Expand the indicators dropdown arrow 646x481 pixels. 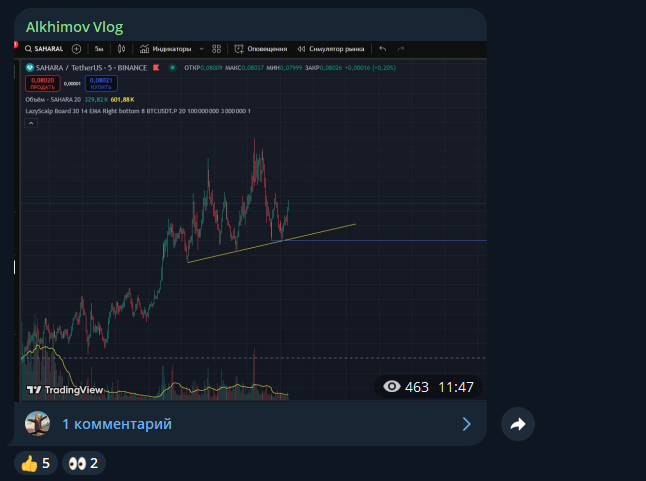pyautogui.click(x=201, y=49)
